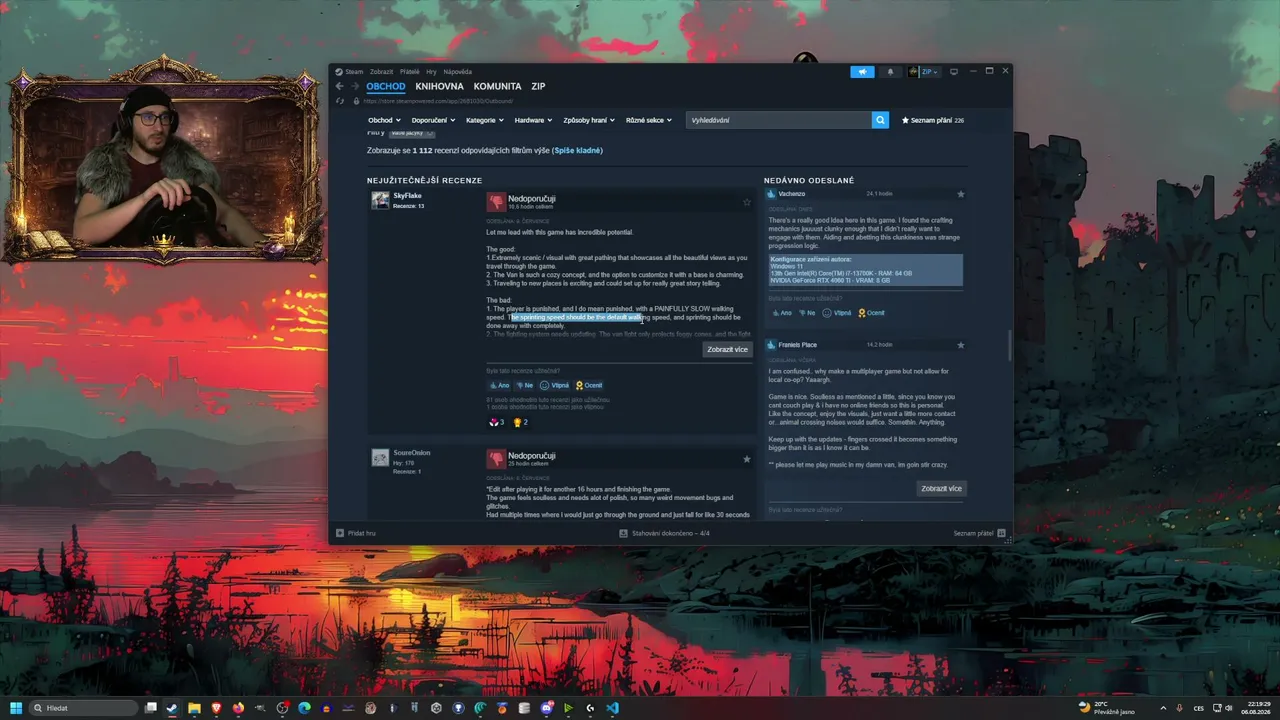
Task: Click the thumbs-down icon on SkyFlake's review
Action: (x=496, y=202)
